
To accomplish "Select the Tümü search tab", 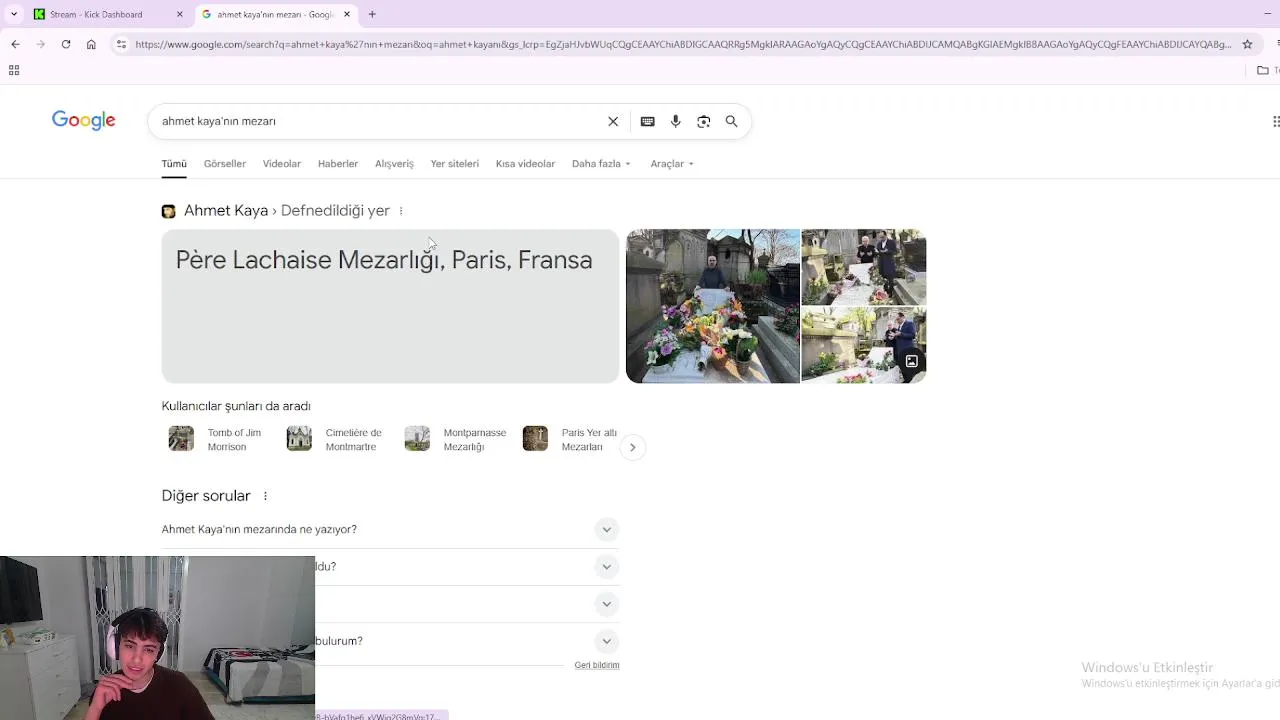I will click(x=174, y=164).
